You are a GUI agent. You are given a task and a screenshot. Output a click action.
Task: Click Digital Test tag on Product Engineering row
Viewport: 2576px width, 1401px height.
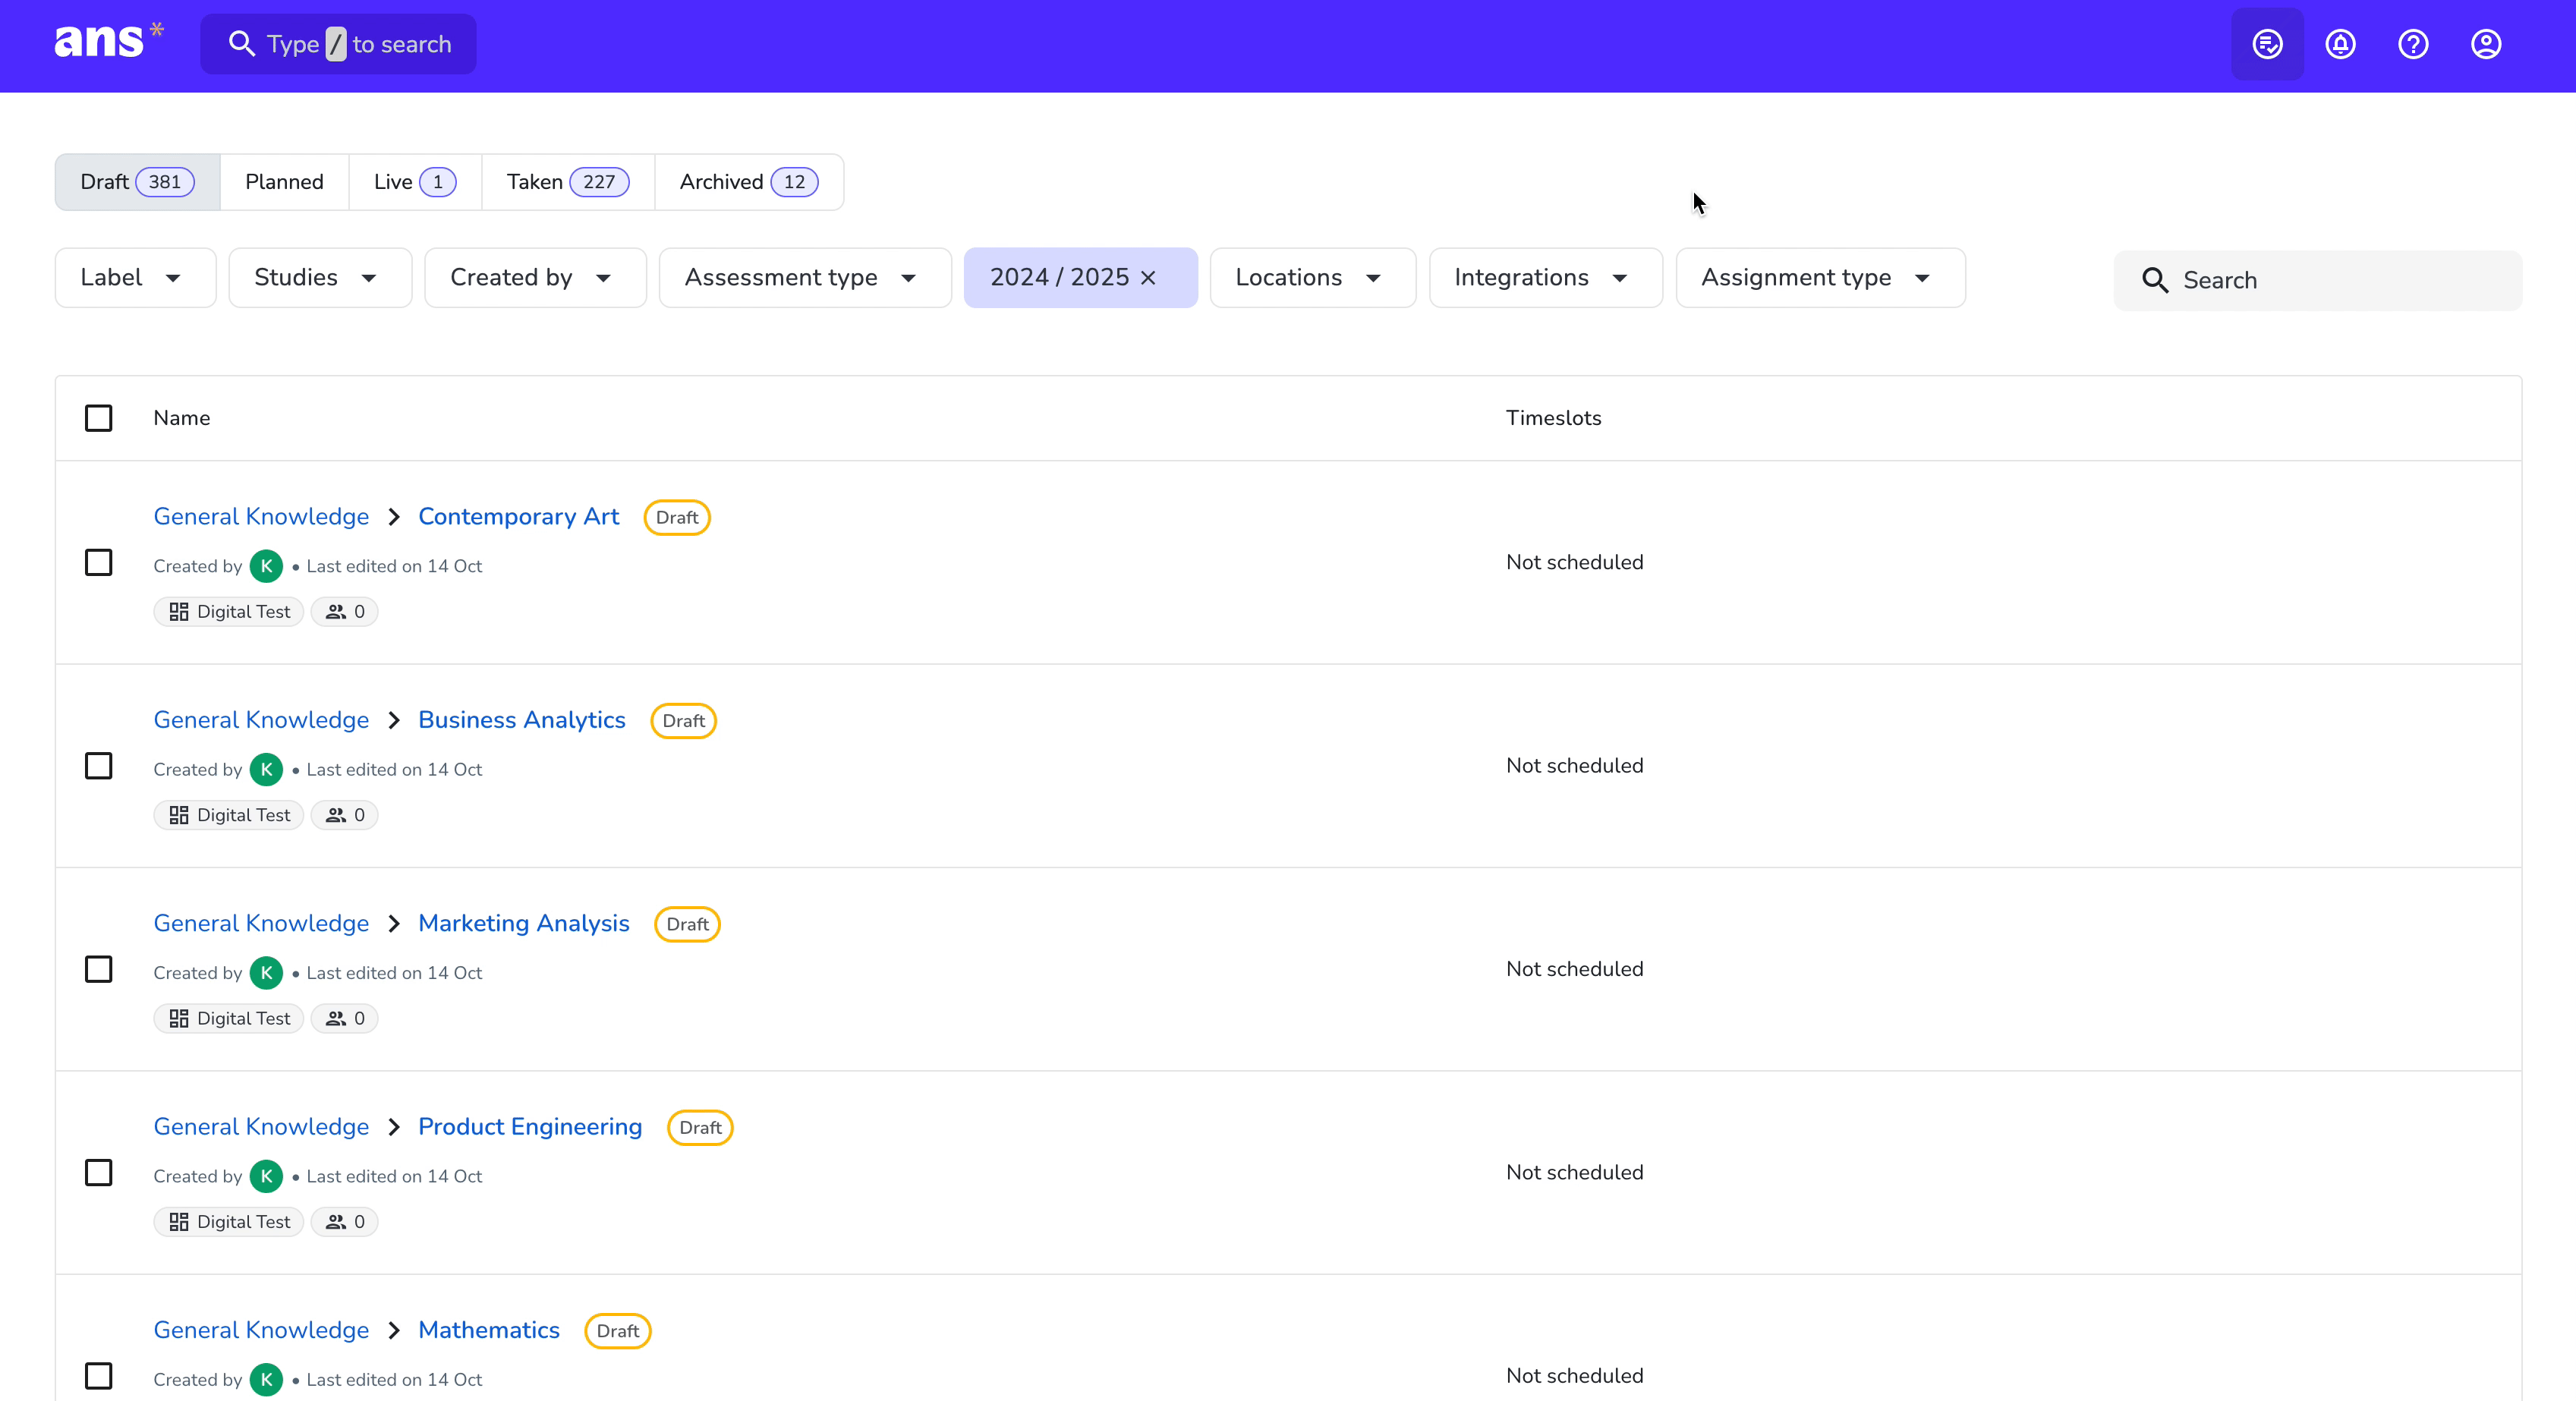point(229,1222)
